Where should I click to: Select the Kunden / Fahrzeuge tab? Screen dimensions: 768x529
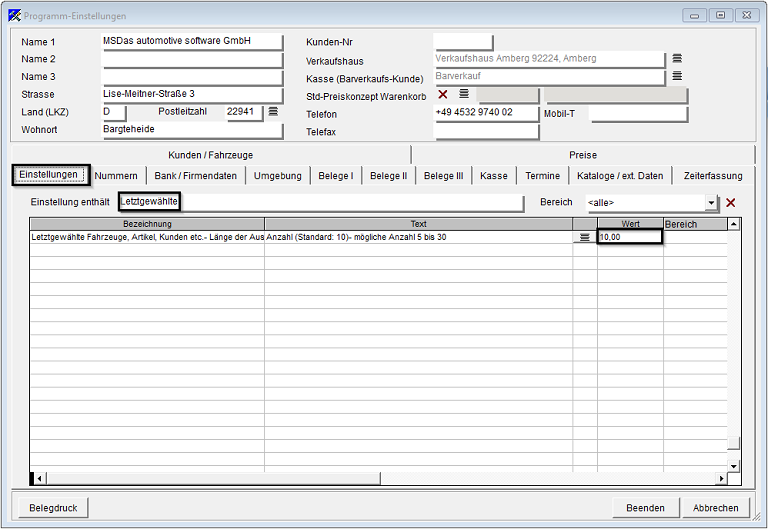pyautogui.click(x=211, y=155)
